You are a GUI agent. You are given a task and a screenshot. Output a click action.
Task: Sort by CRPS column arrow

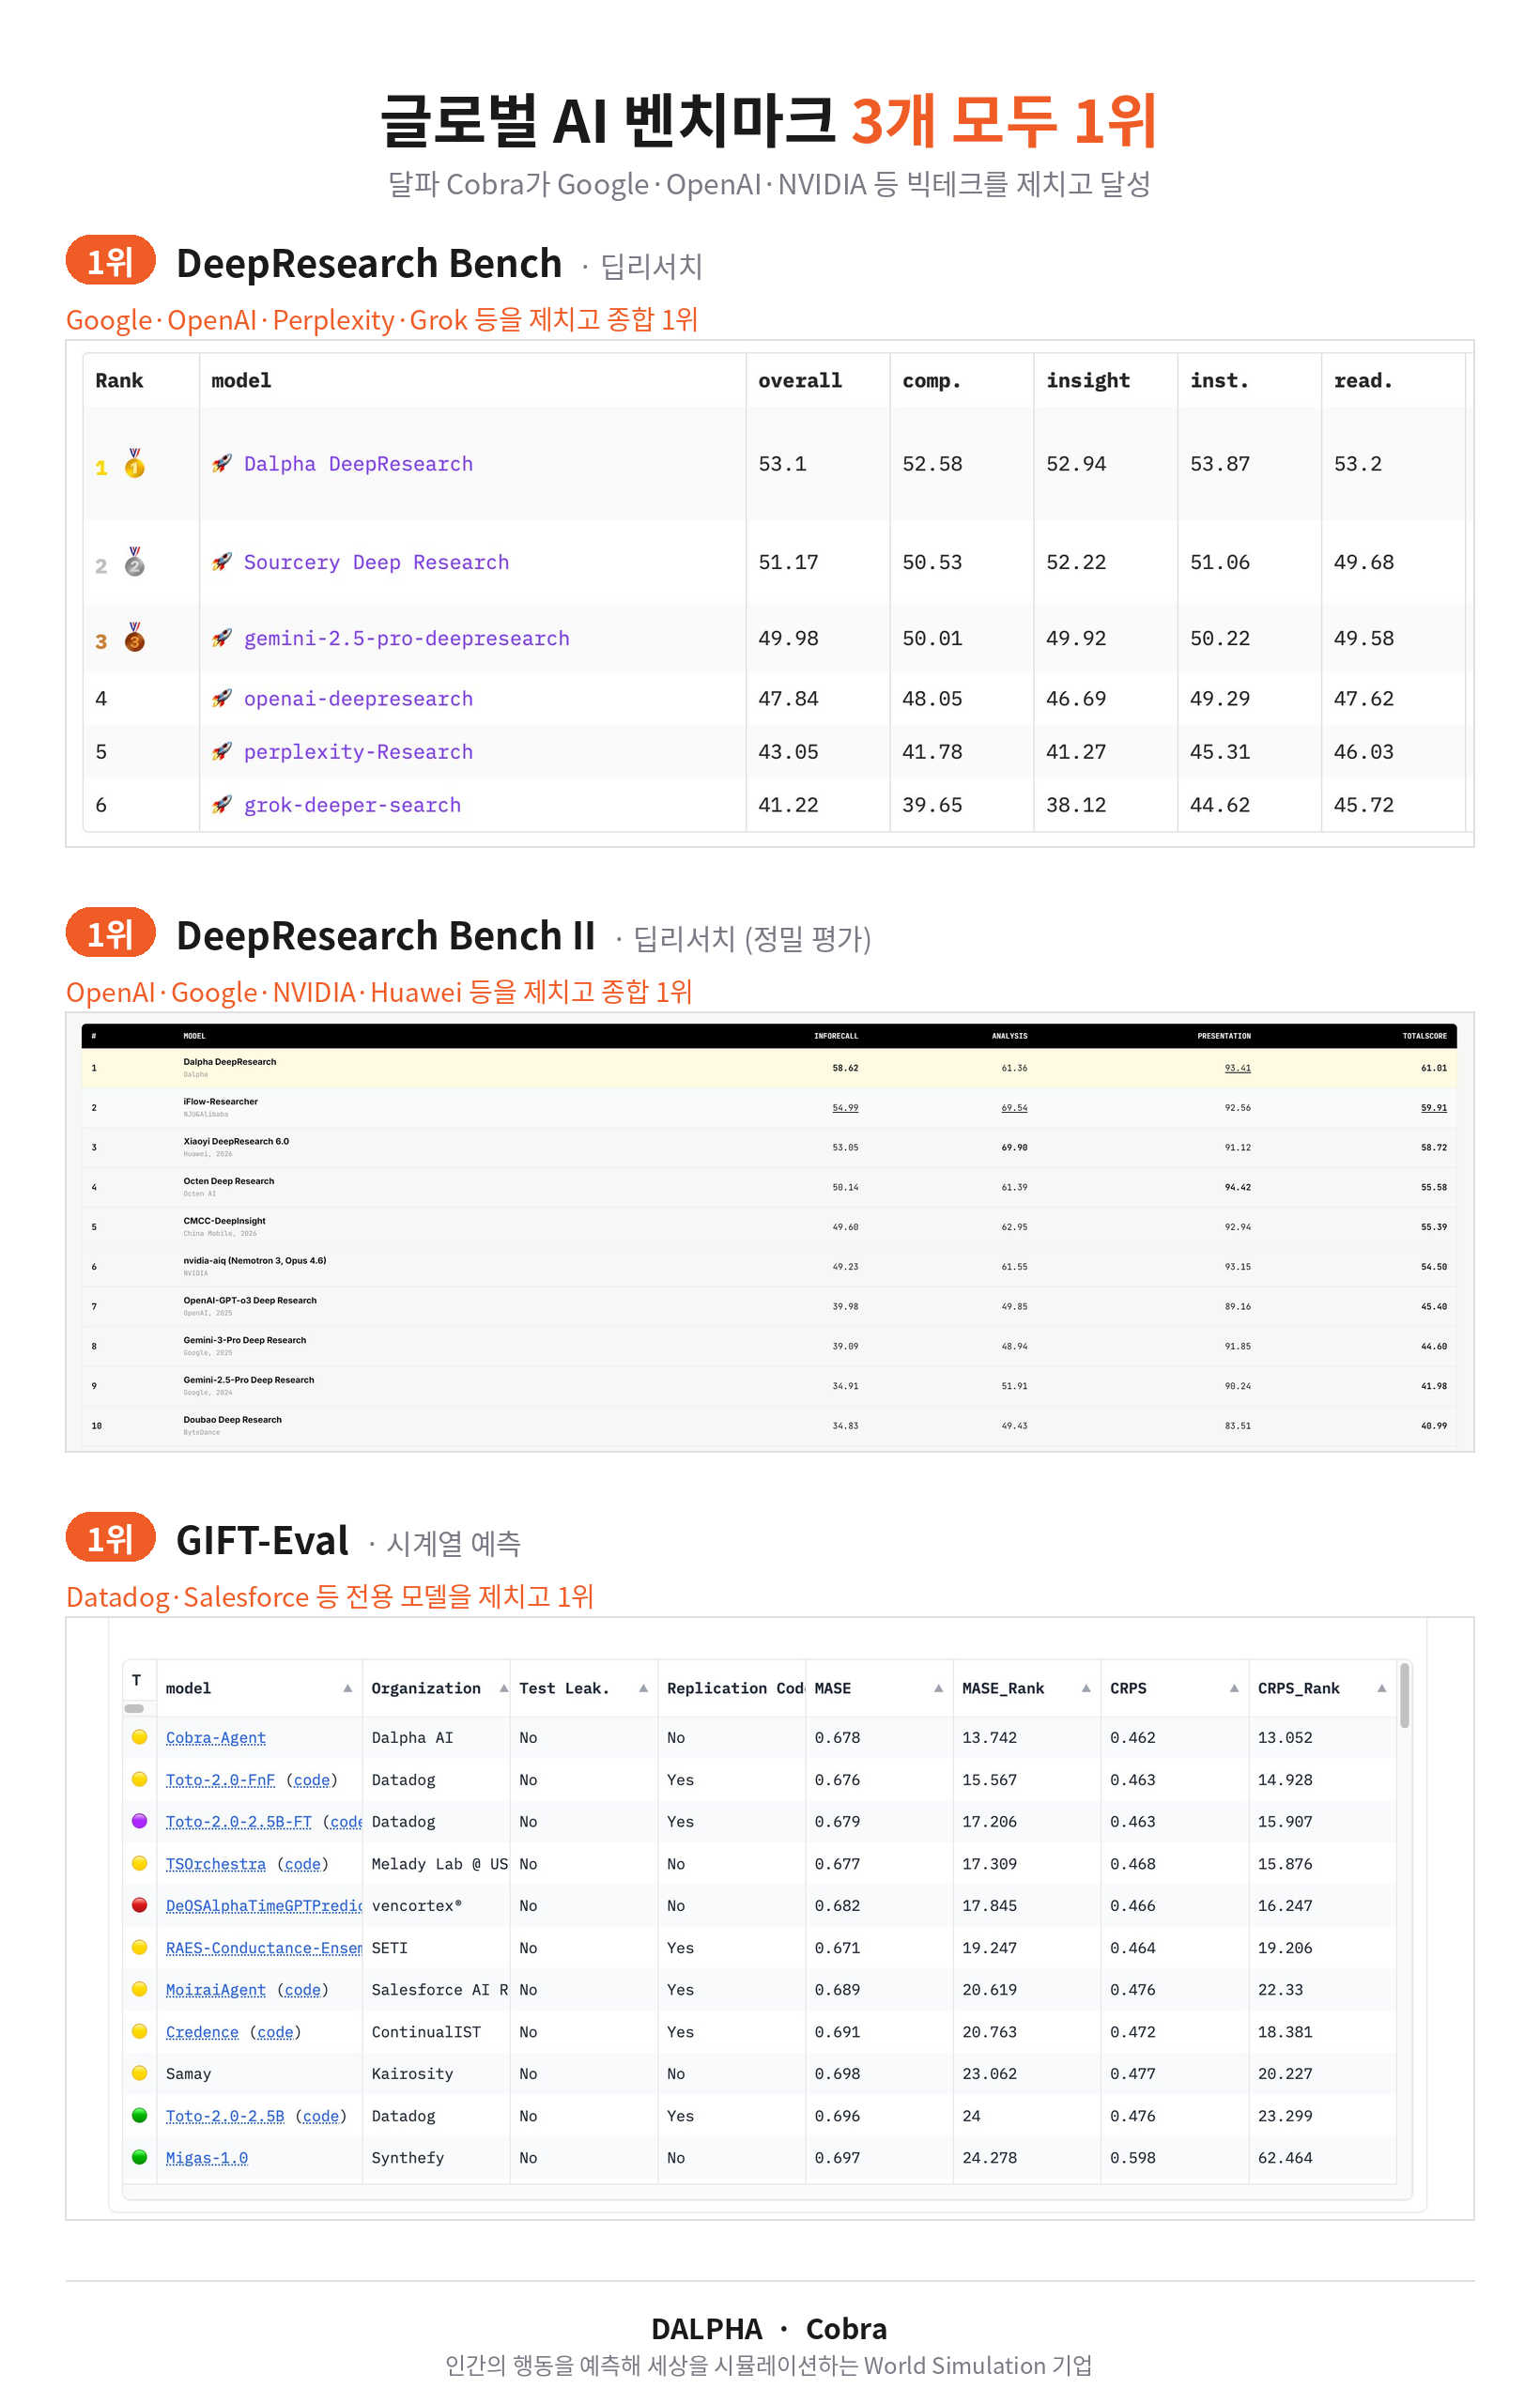1234,1688
